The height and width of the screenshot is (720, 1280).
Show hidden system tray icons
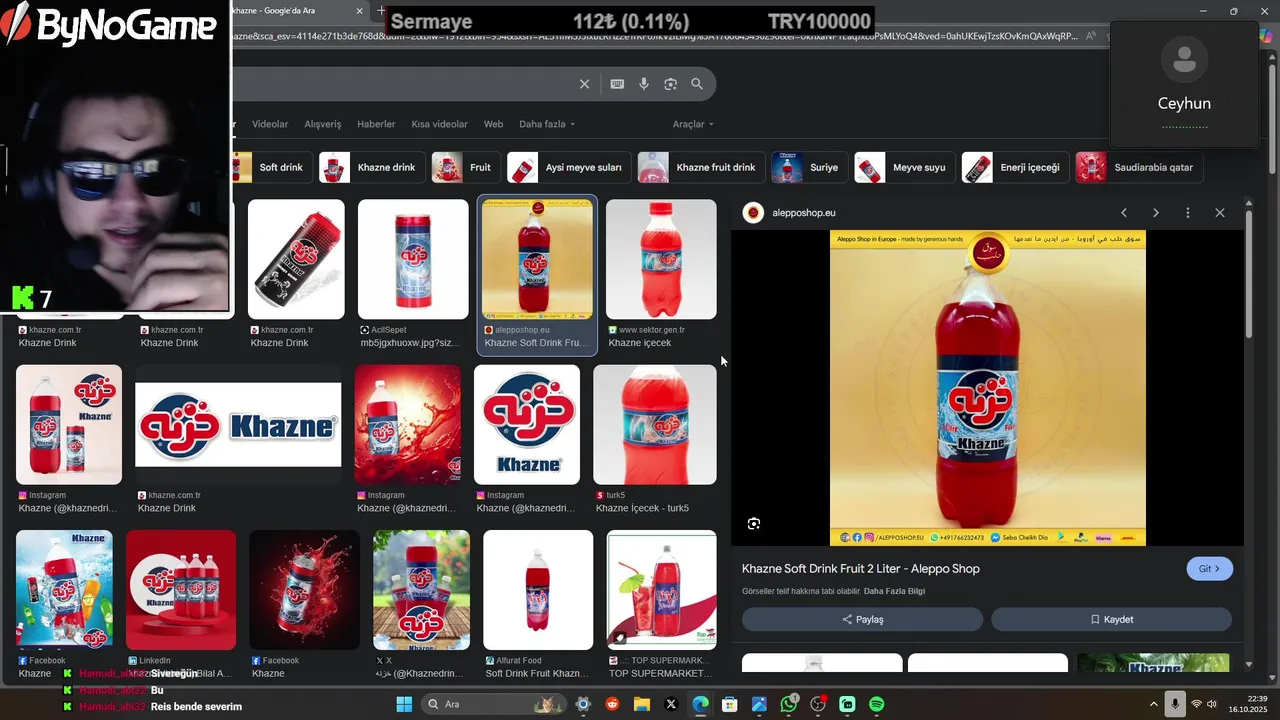(x=1153, y=704)
